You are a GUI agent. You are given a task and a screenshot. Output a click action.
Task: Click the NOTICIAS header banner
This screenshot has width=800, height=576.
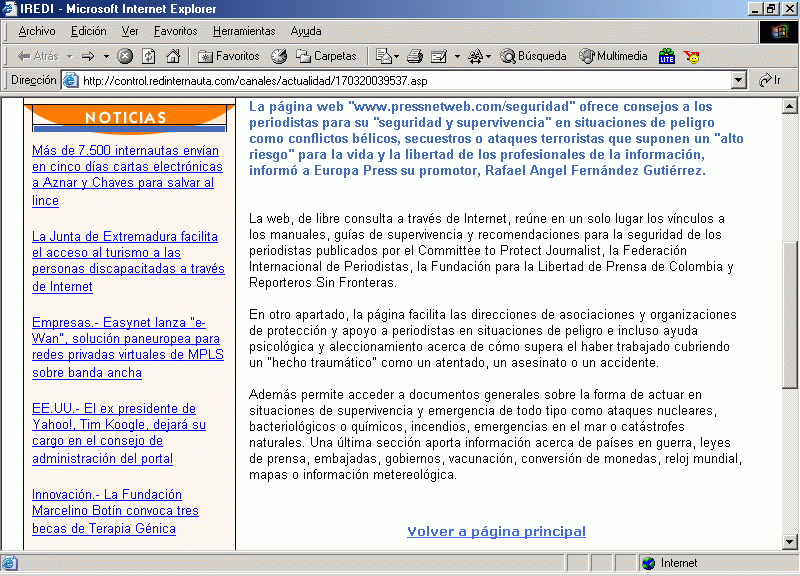click(x=130, y=118)
